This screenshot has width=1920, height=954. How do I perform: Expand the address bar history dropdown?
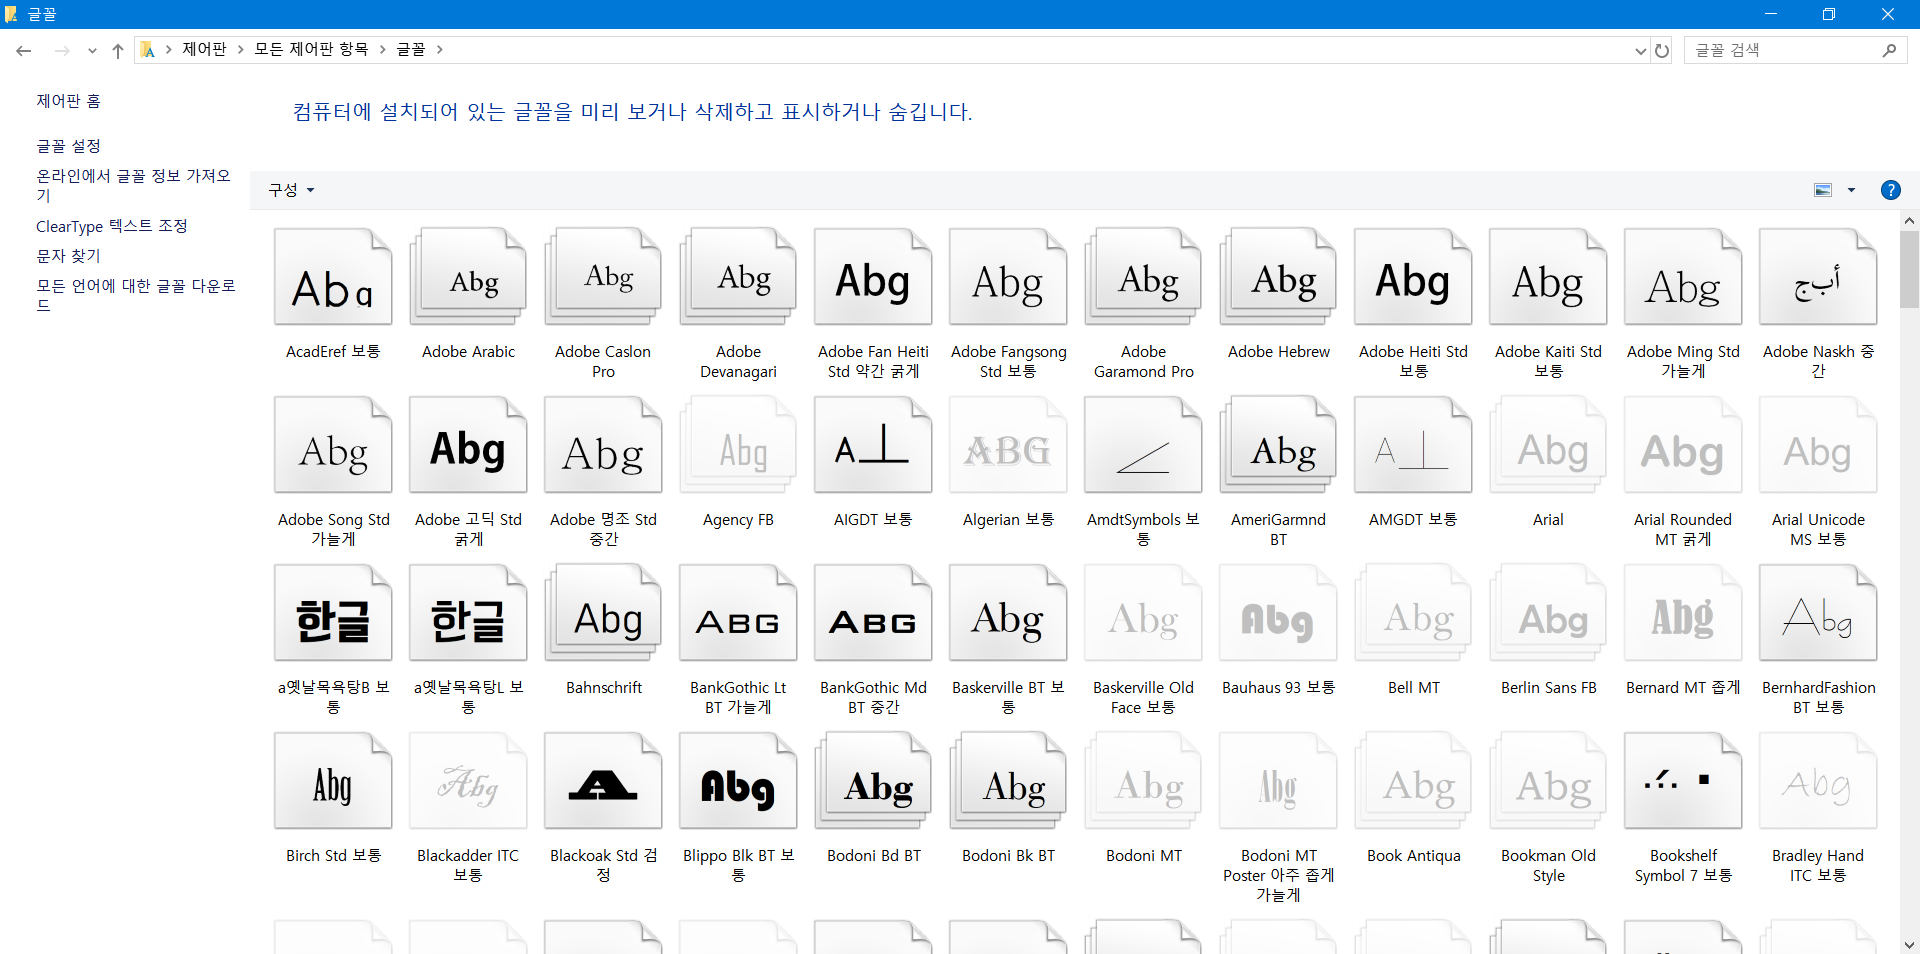[x=1640, y=50]
